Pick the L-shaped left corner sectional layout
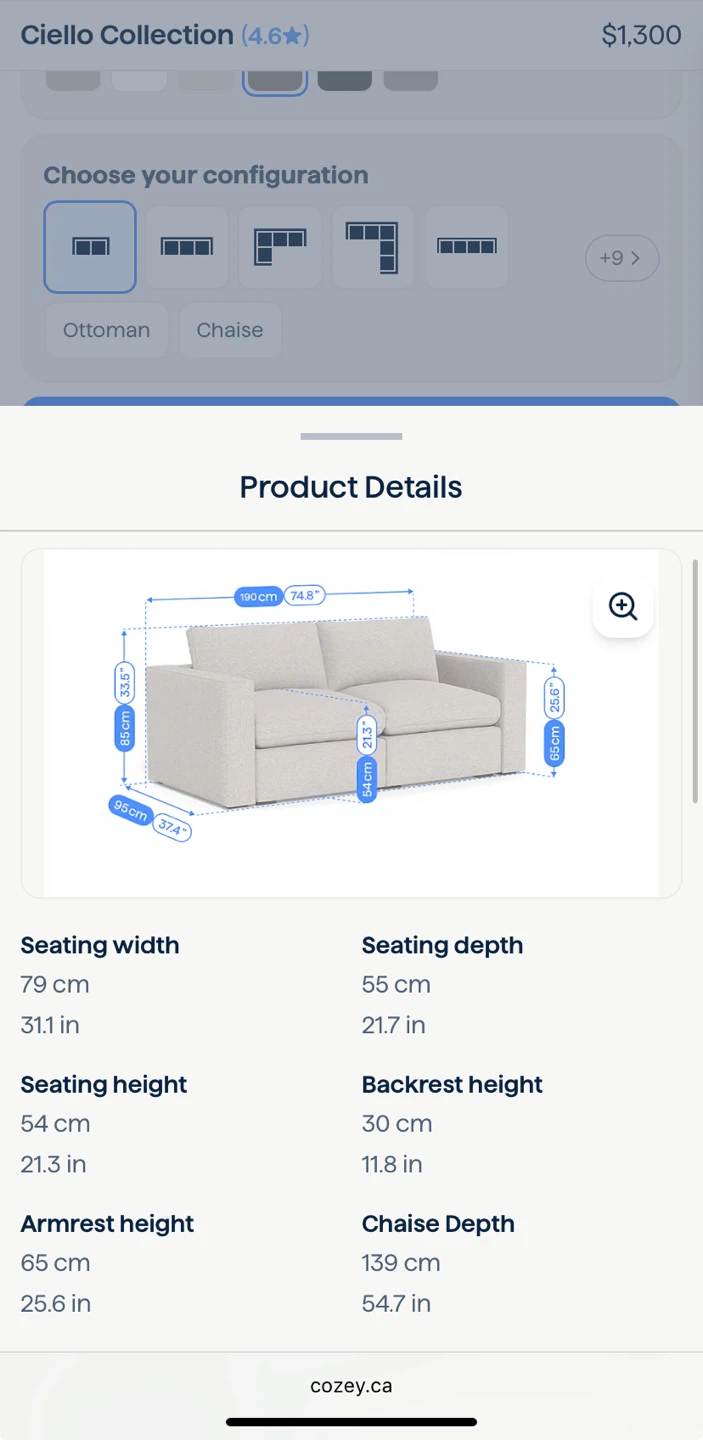Viewport: 703px width, 1440px height. coord(280,247)
